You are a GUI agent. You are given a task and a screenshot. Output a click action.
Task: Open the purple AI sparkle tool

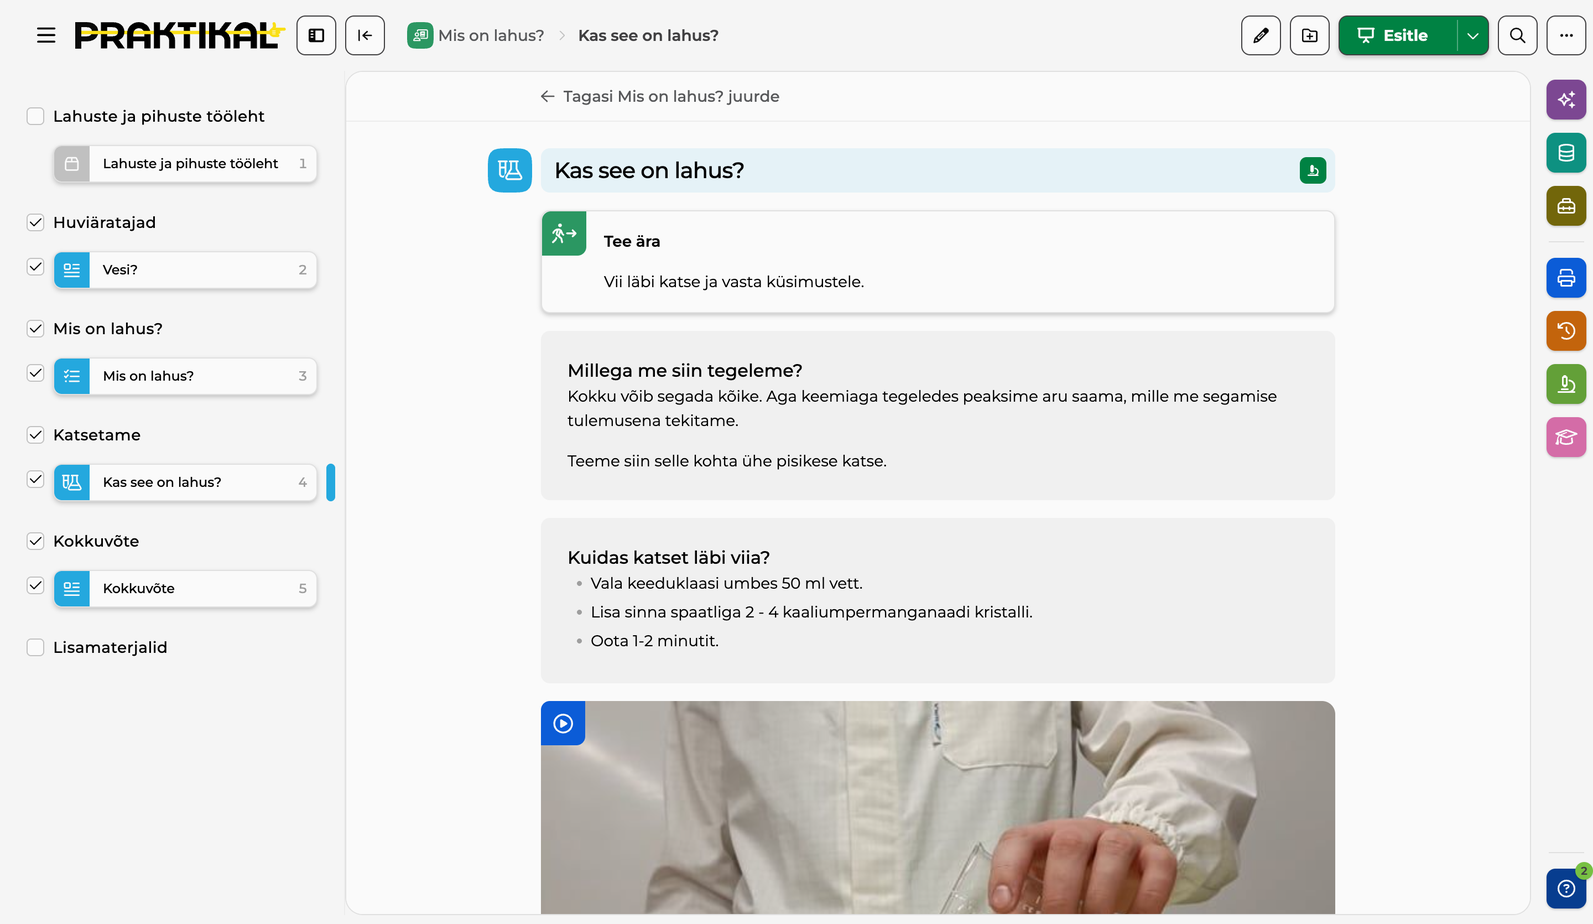tap(1566, 99)
